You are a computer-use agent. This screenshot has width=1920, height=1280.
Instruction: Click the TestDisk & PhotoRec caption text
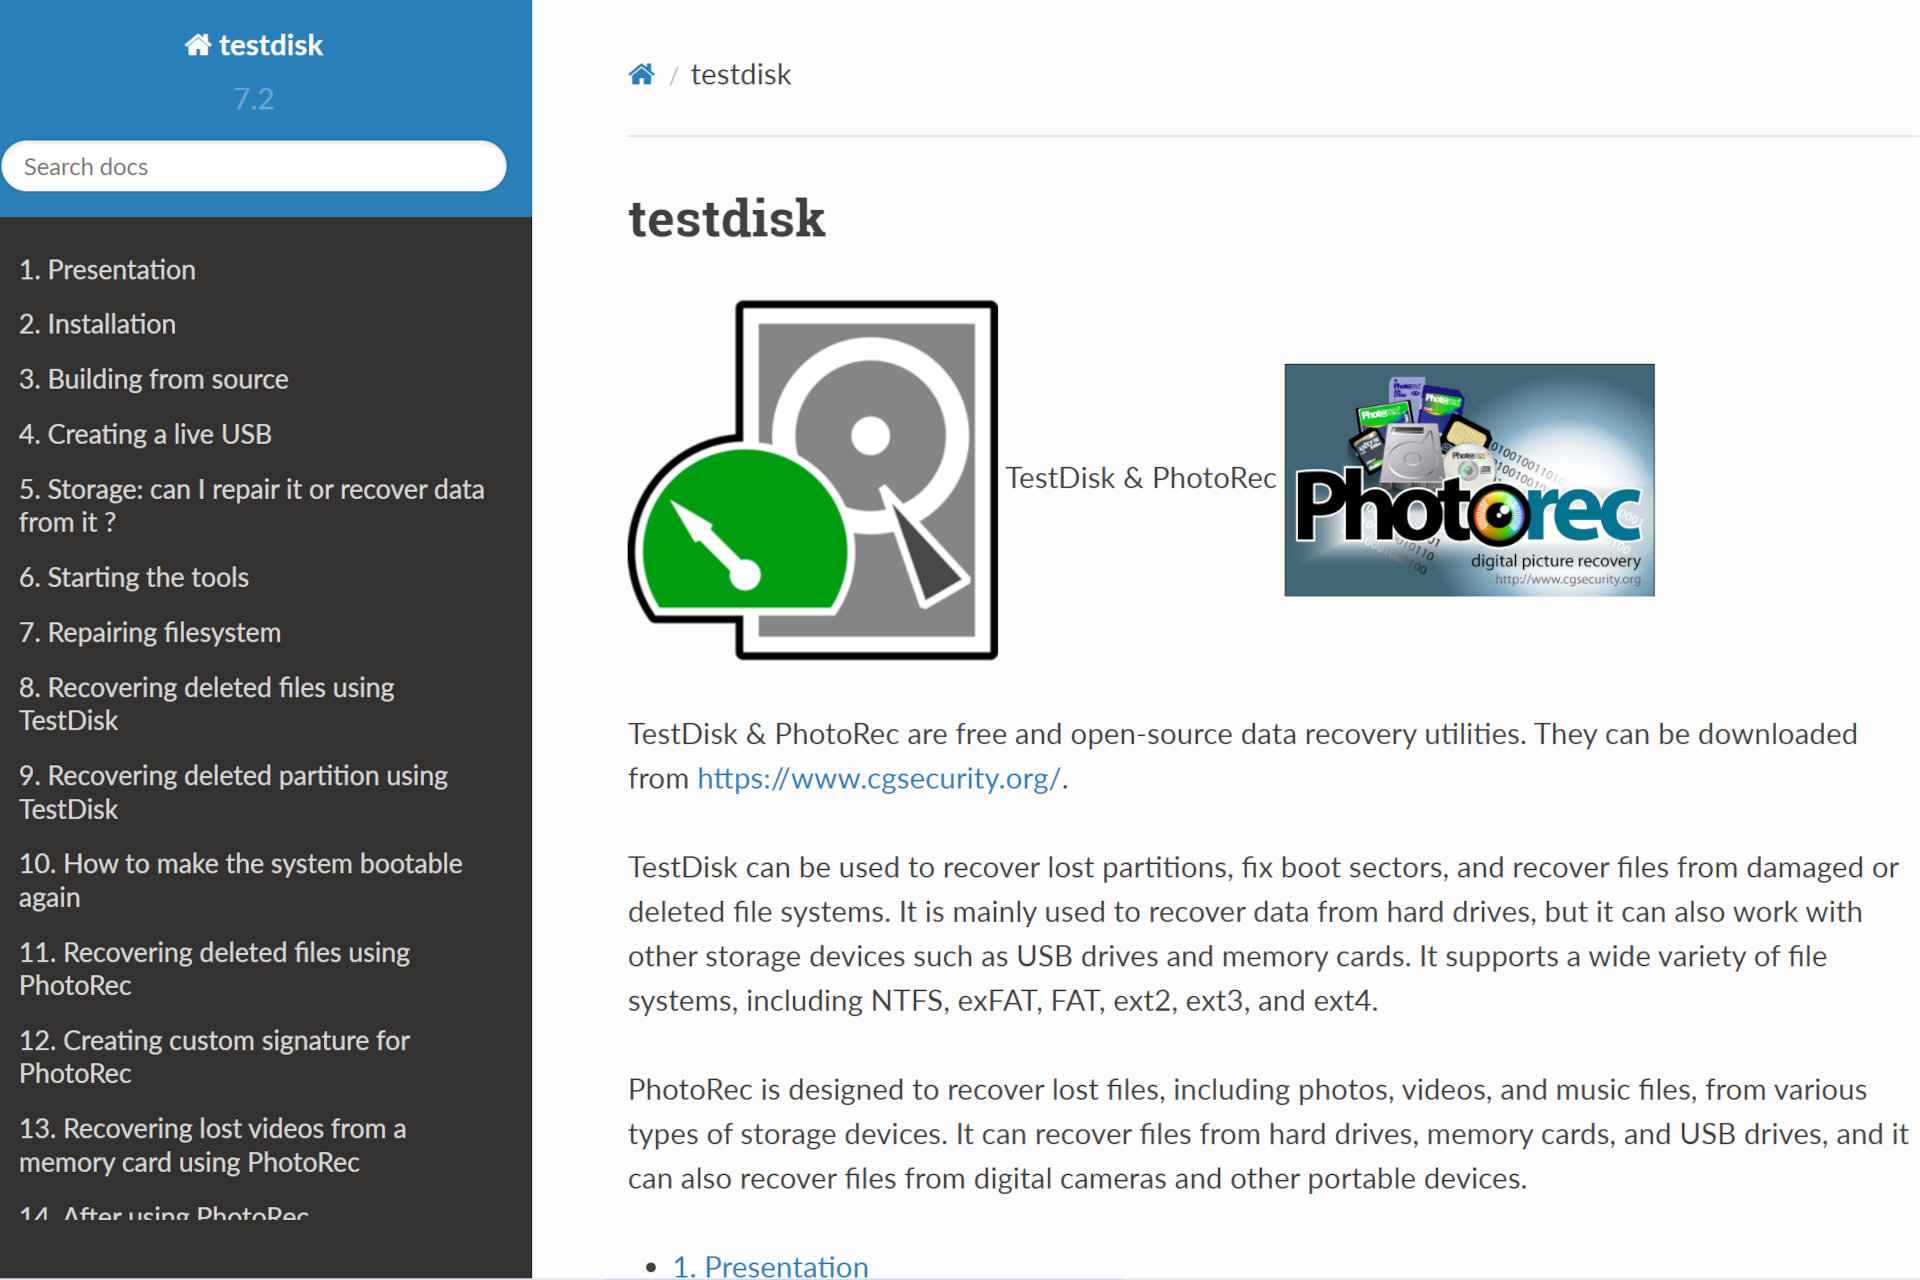(x=1141, y=478)
